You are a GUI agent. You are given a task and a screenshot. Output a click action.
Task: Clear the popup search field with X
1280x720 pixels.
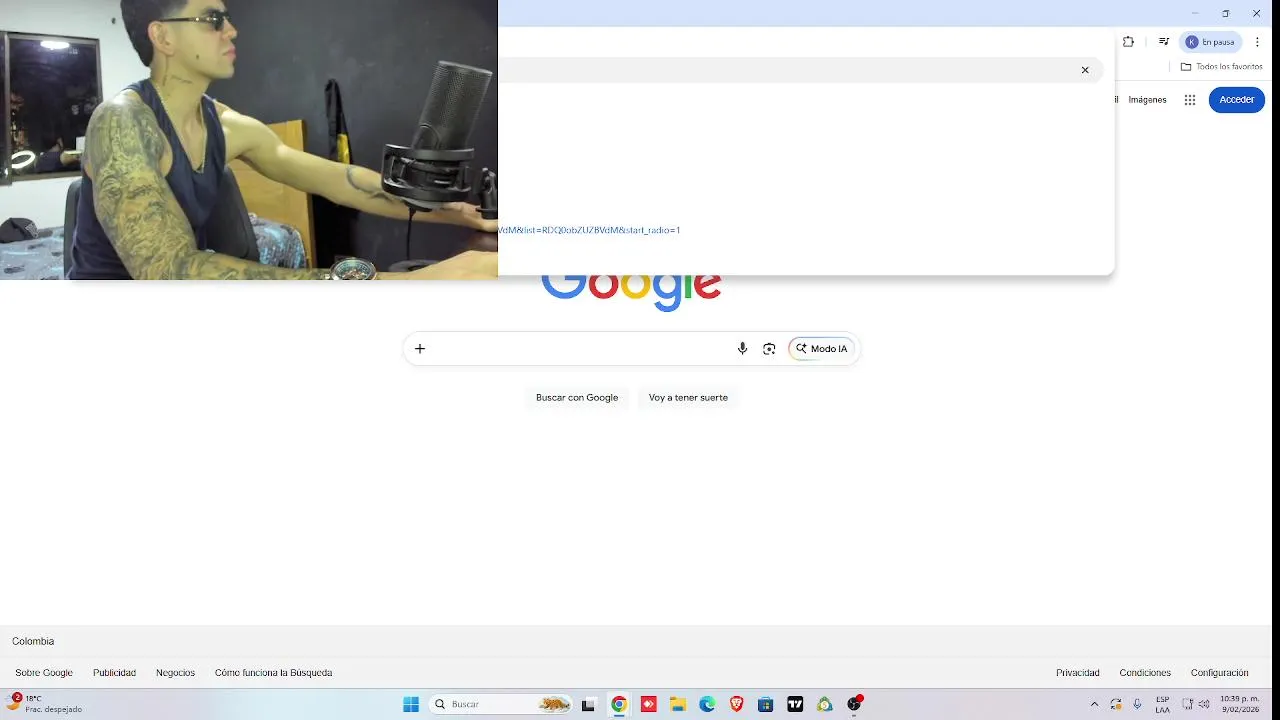pos(1085,70)
